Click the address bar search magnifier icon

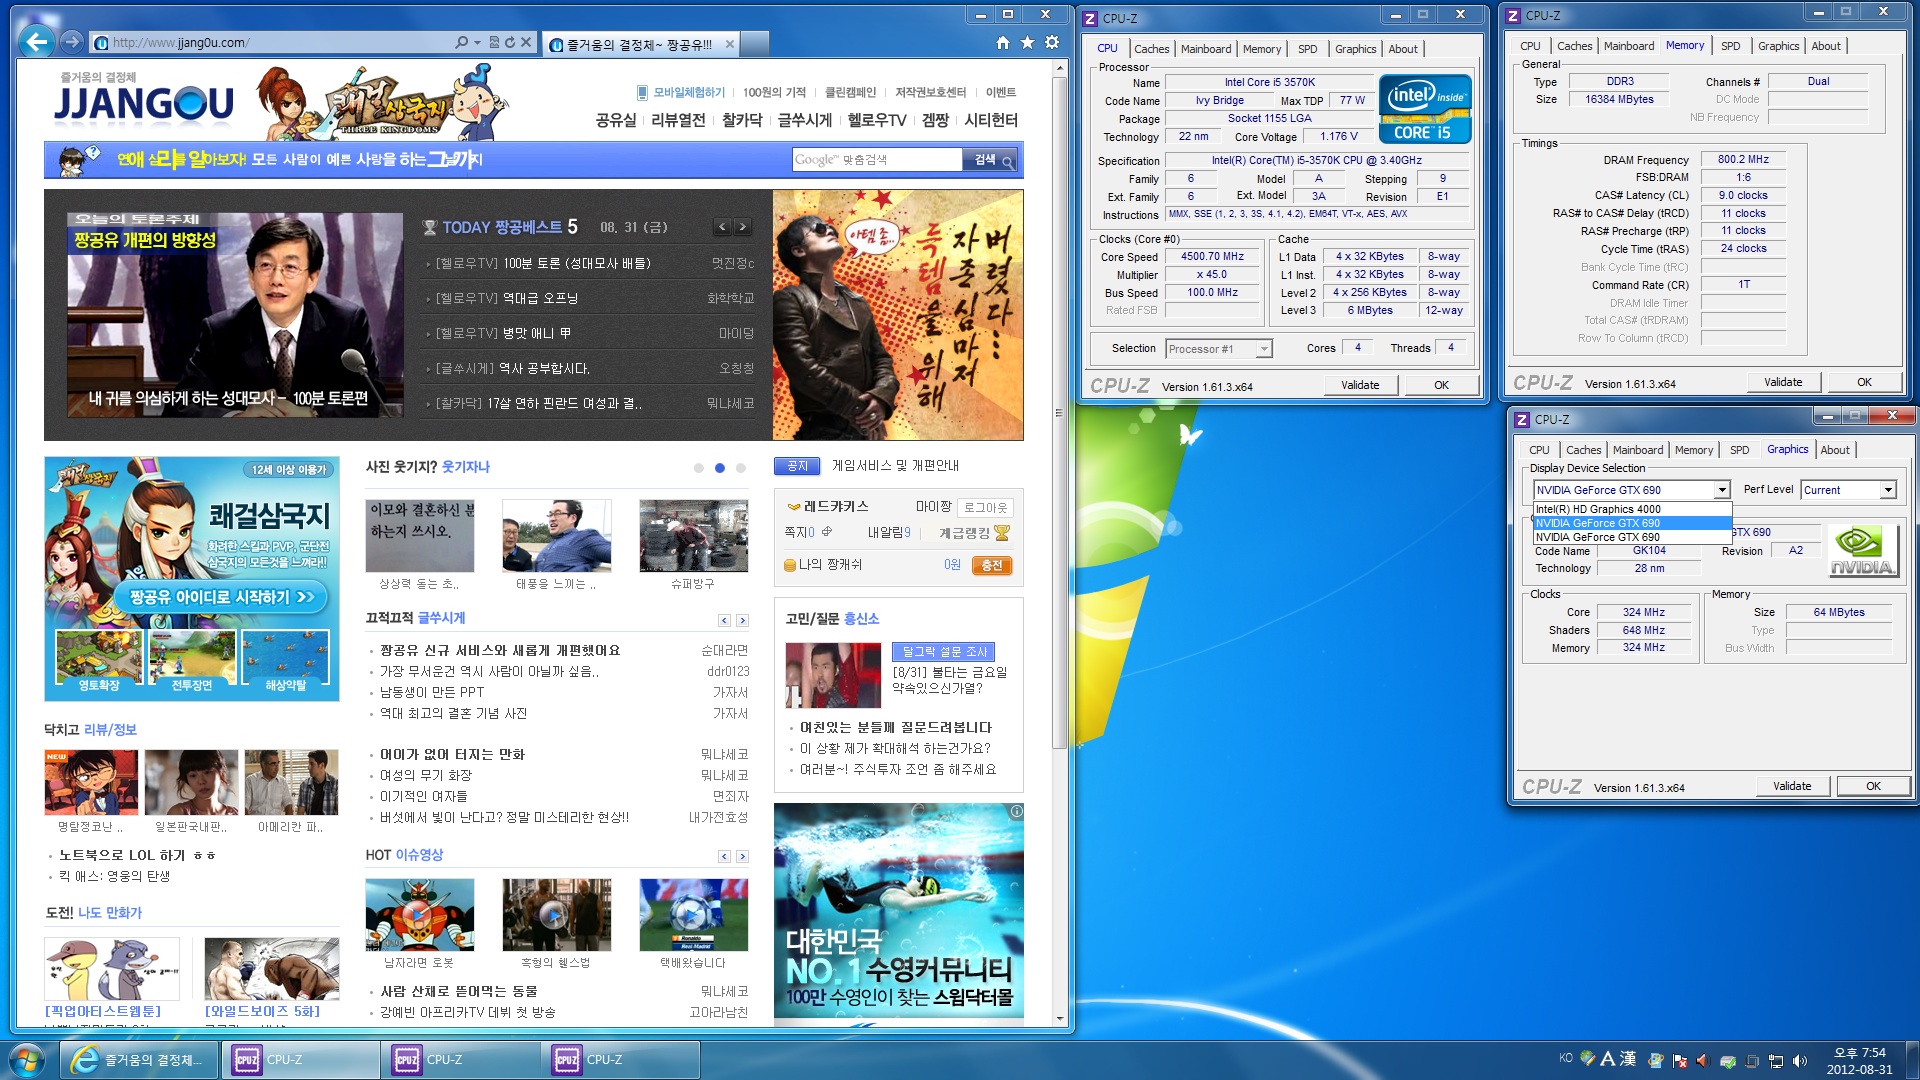pyautogui.click(x=461, y=42)
